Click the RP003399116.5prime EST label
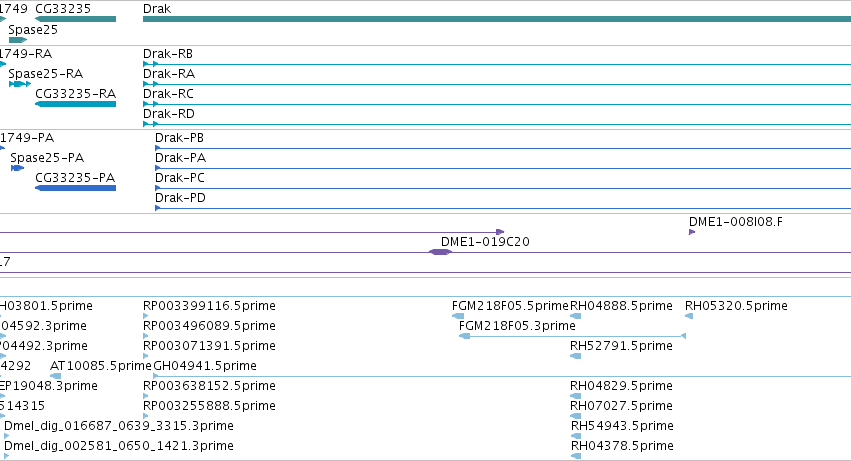 point(209,306)
